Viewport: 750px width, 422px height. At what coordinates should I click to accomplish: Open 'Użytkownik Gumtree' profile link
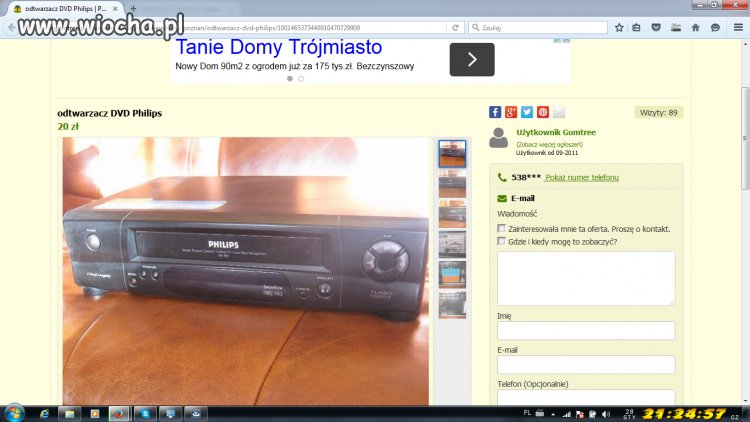click(556, 133)
